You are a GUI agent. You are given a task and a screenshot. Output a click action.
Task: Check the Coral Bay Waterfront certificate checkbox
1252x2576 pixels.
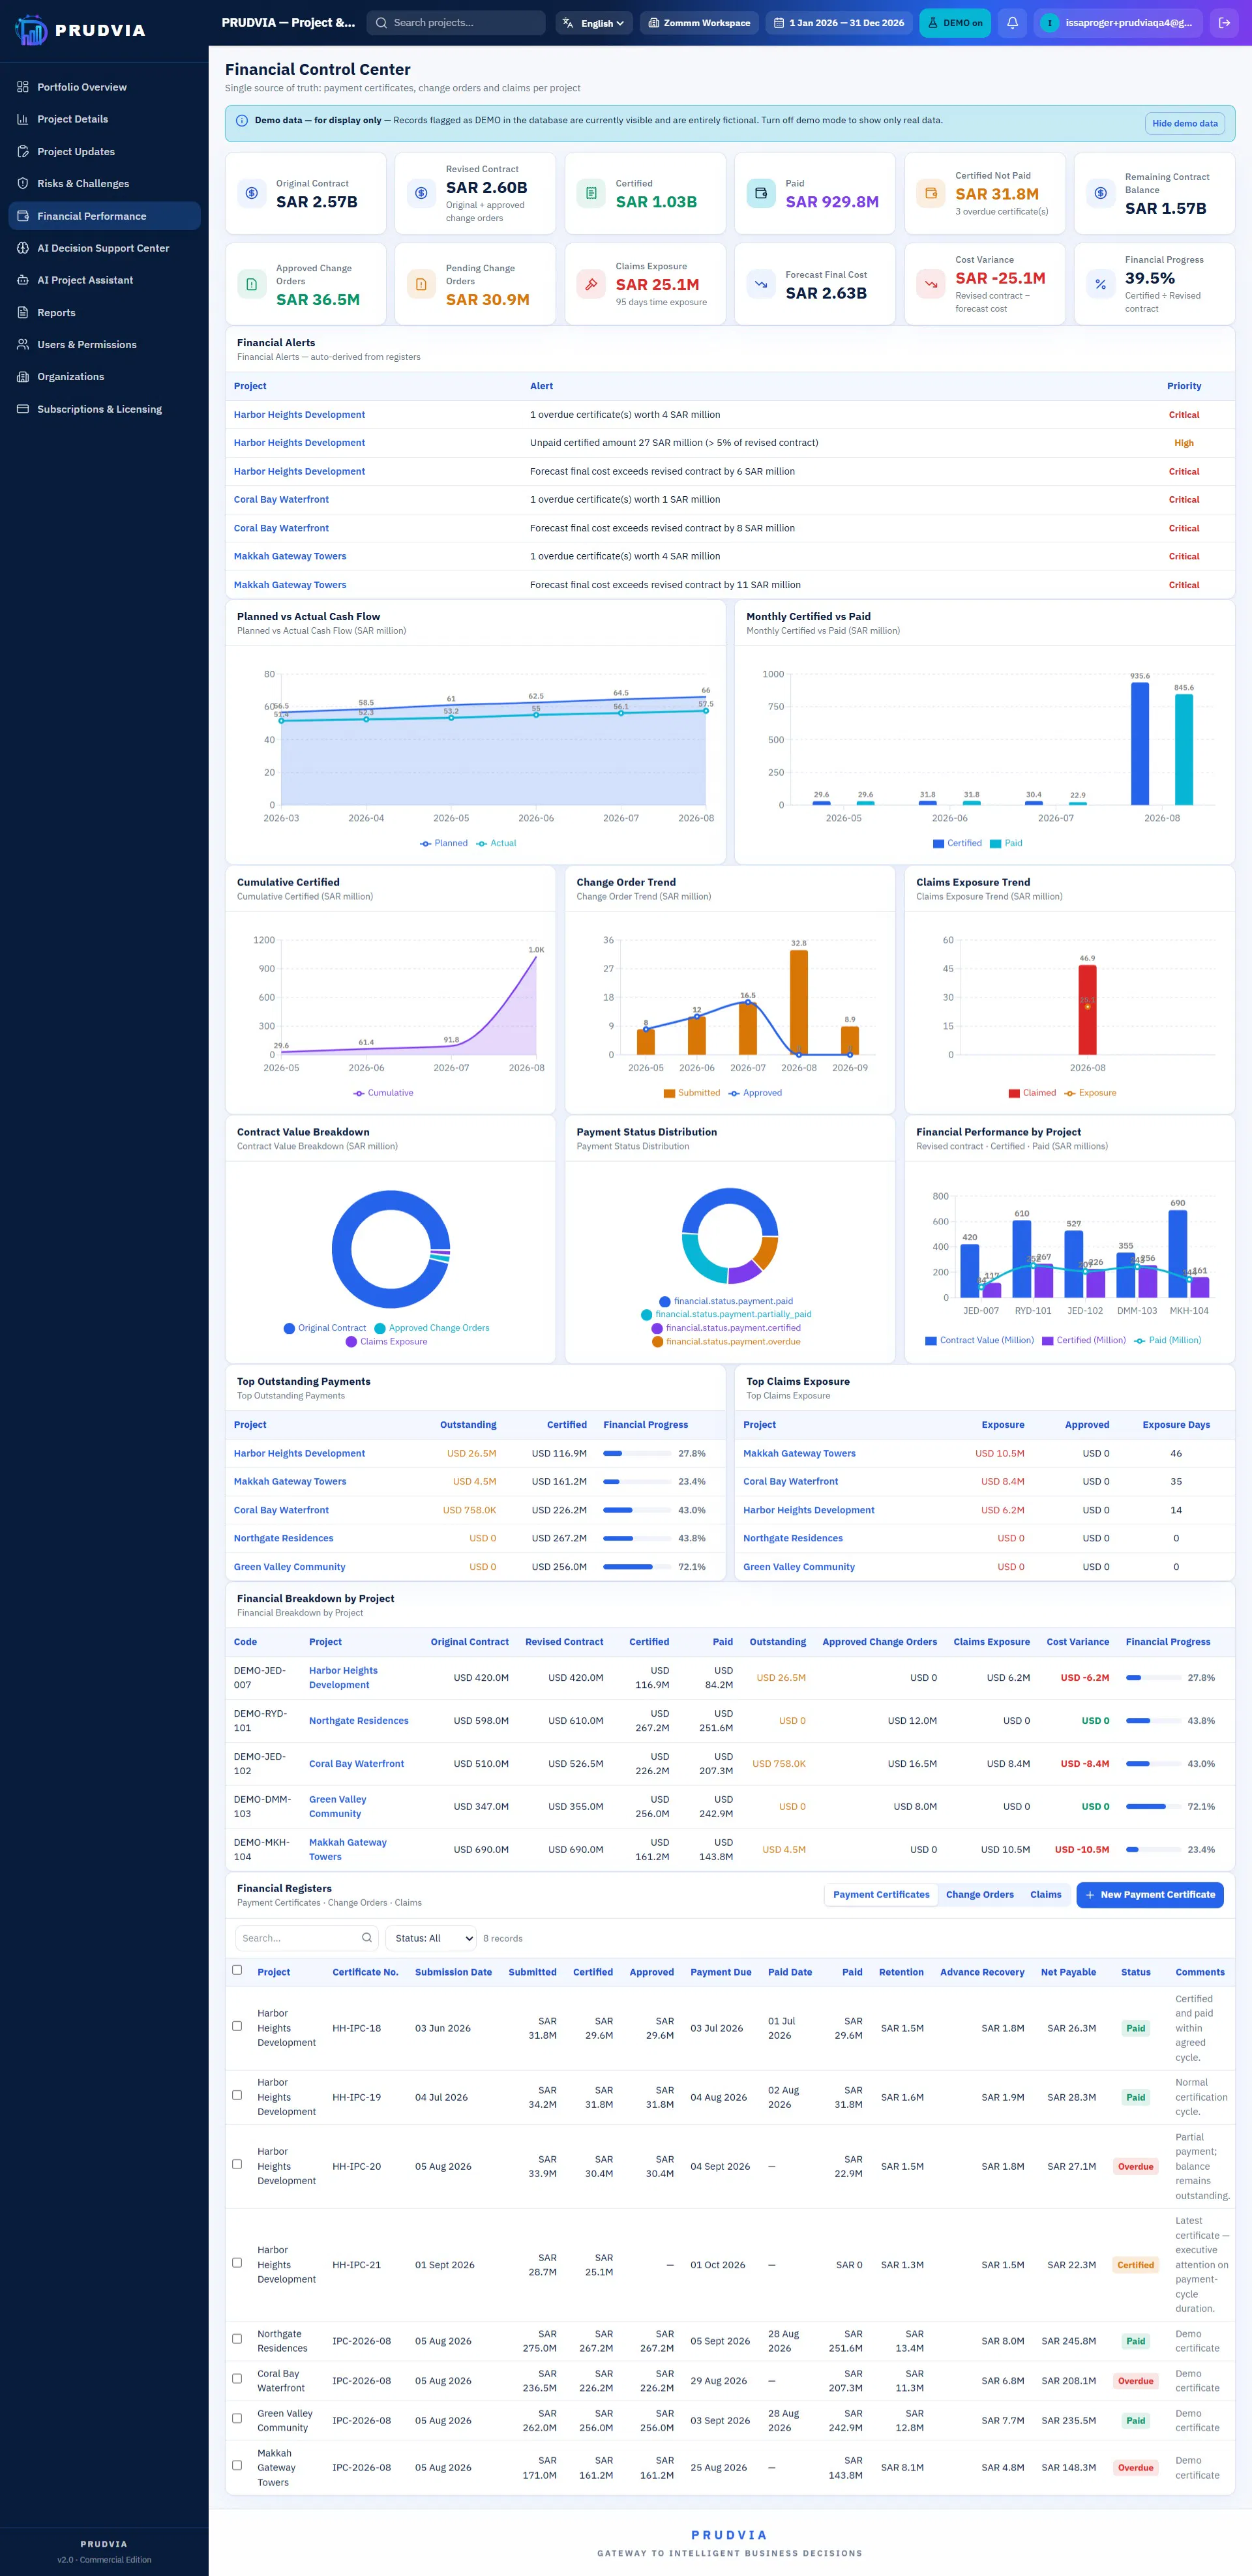[x=237, y=2379]
